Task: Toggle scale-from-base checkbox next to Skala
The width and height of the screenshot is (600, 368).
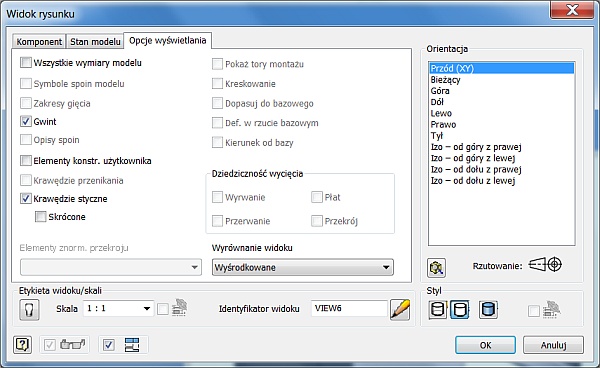Action: 163,309
